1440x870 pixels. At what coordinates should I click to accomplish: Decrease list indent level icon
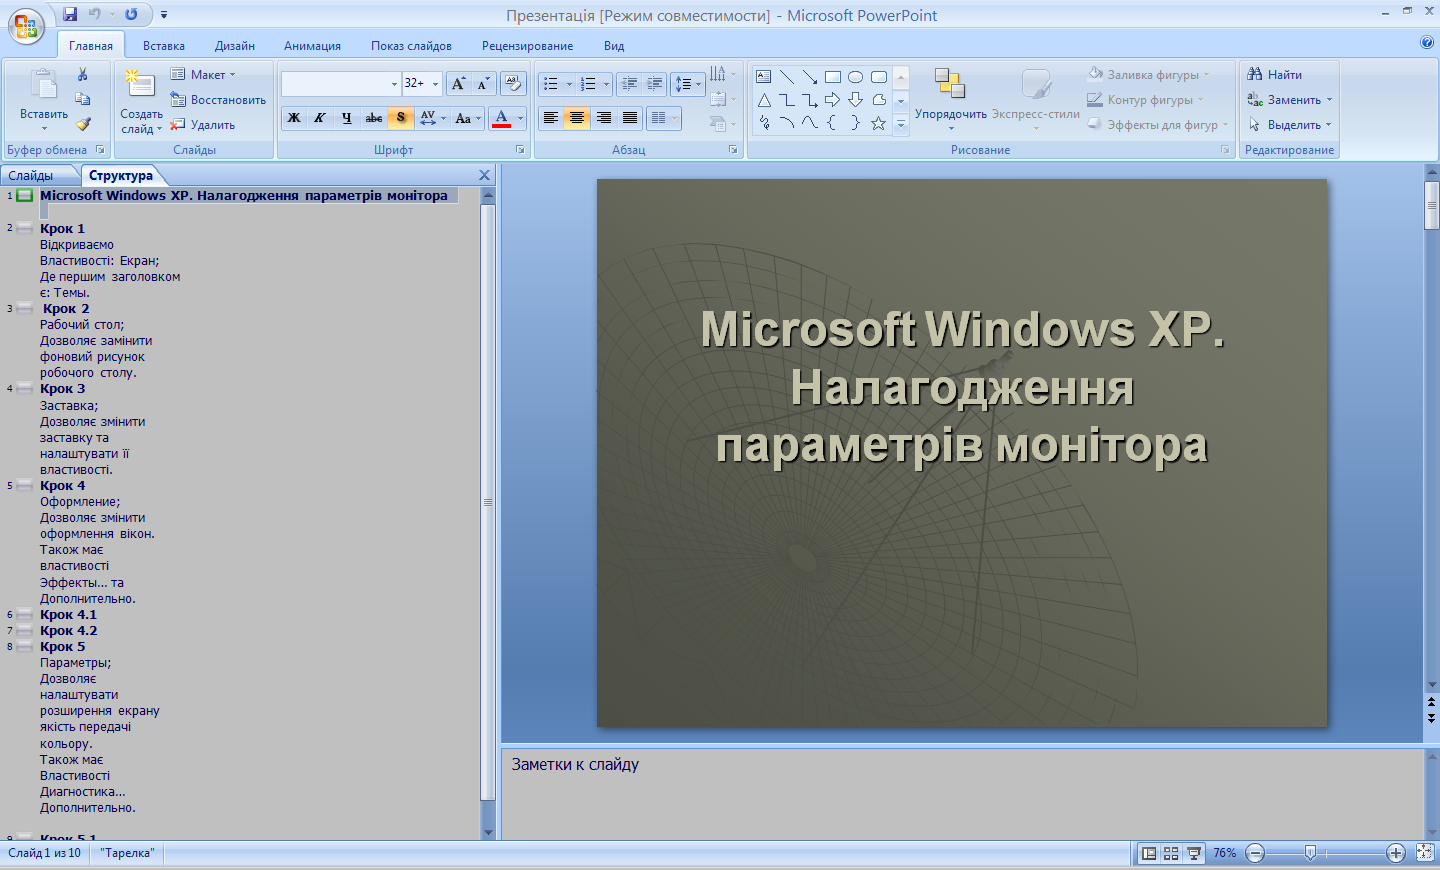point(629,84)
